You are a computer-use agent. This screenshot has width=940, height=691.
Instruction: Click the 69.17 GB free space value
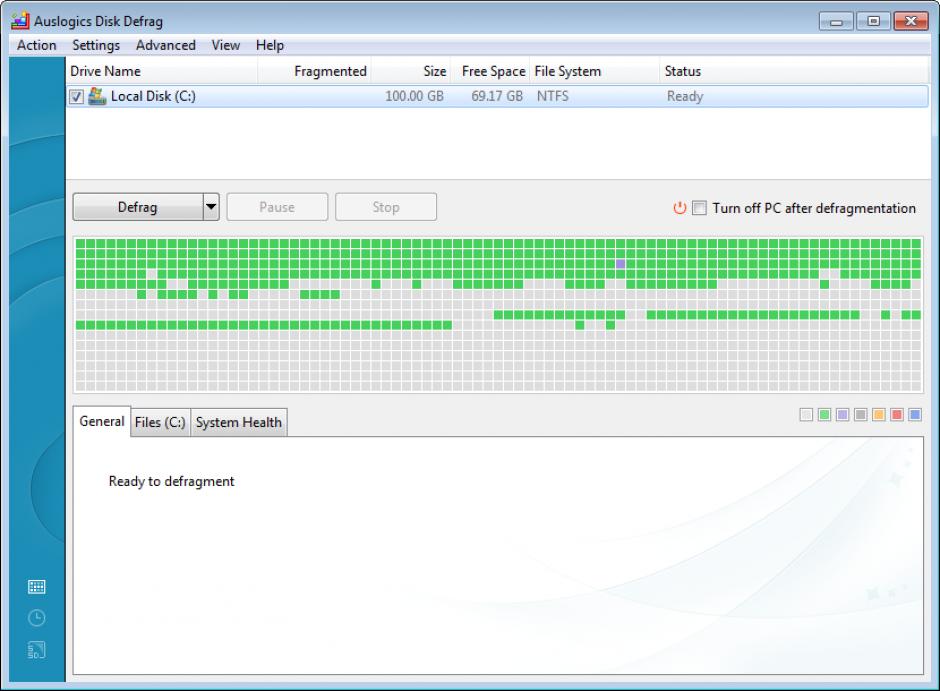pos(497,96)
